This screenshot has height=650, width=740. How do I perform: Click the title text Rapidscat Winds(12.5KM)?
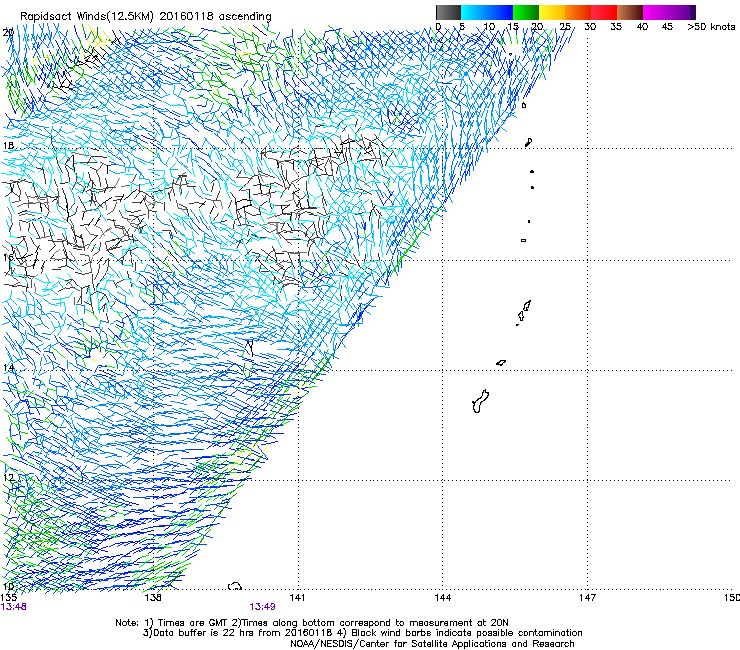(x=87, y=16)
